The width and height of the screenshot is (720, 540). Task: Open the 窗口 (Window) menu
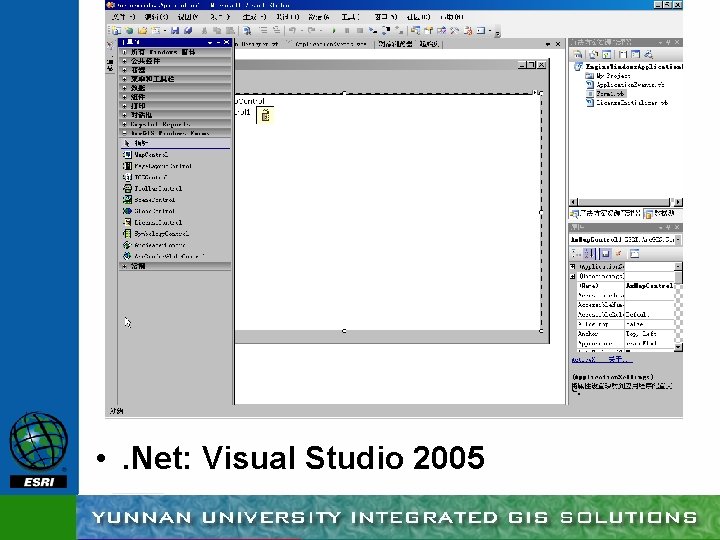point(385,17)
